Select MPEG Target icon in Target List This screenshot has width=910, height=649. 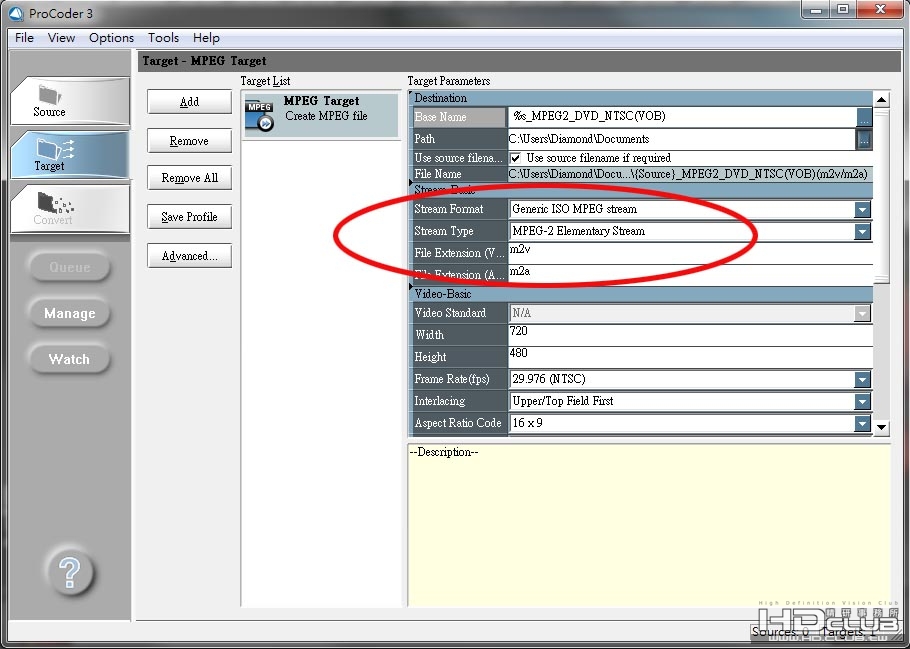[259, 116]
